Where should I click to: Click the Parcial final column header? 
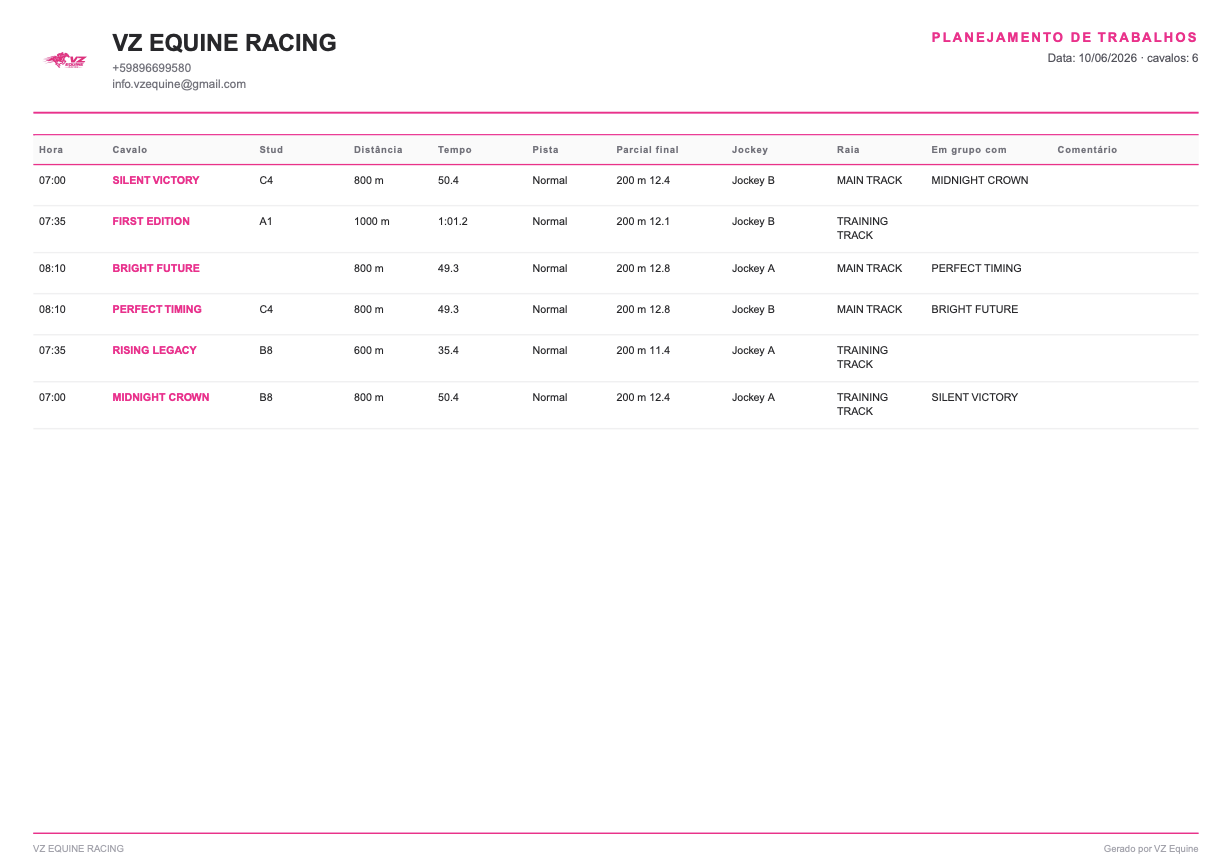pos(647,150)
